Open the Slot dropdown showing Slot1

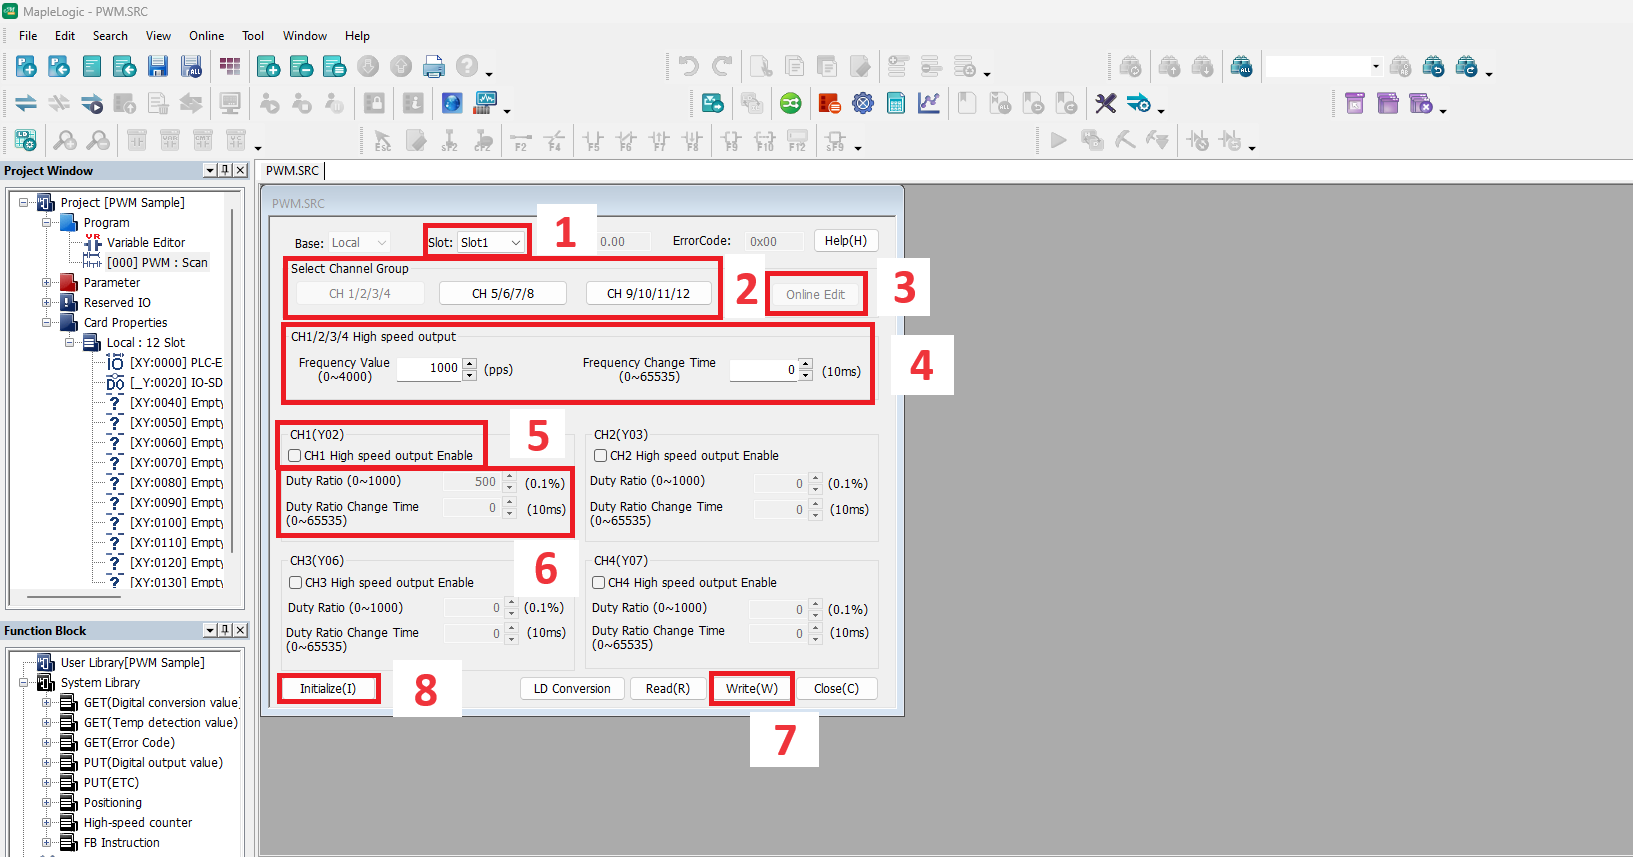tap(490, 243)
